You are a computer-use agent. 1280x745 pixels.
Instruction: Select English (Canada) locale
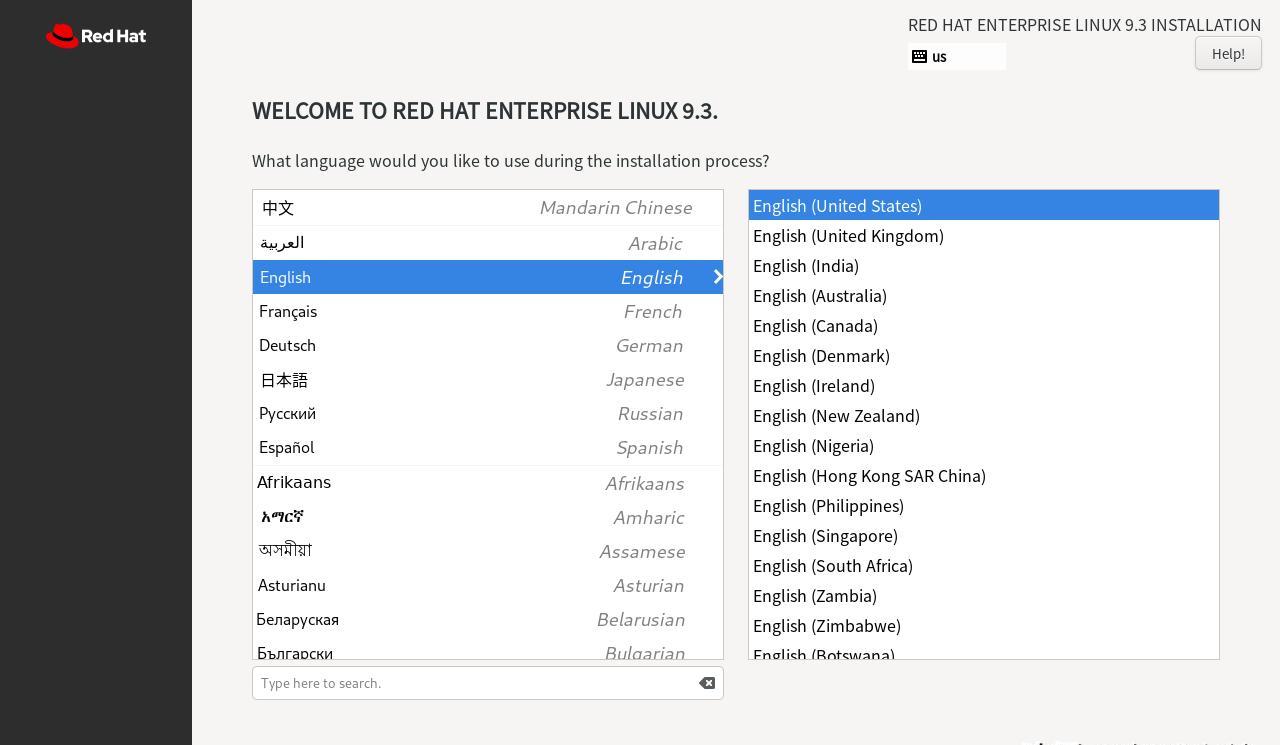pos(984,325)
